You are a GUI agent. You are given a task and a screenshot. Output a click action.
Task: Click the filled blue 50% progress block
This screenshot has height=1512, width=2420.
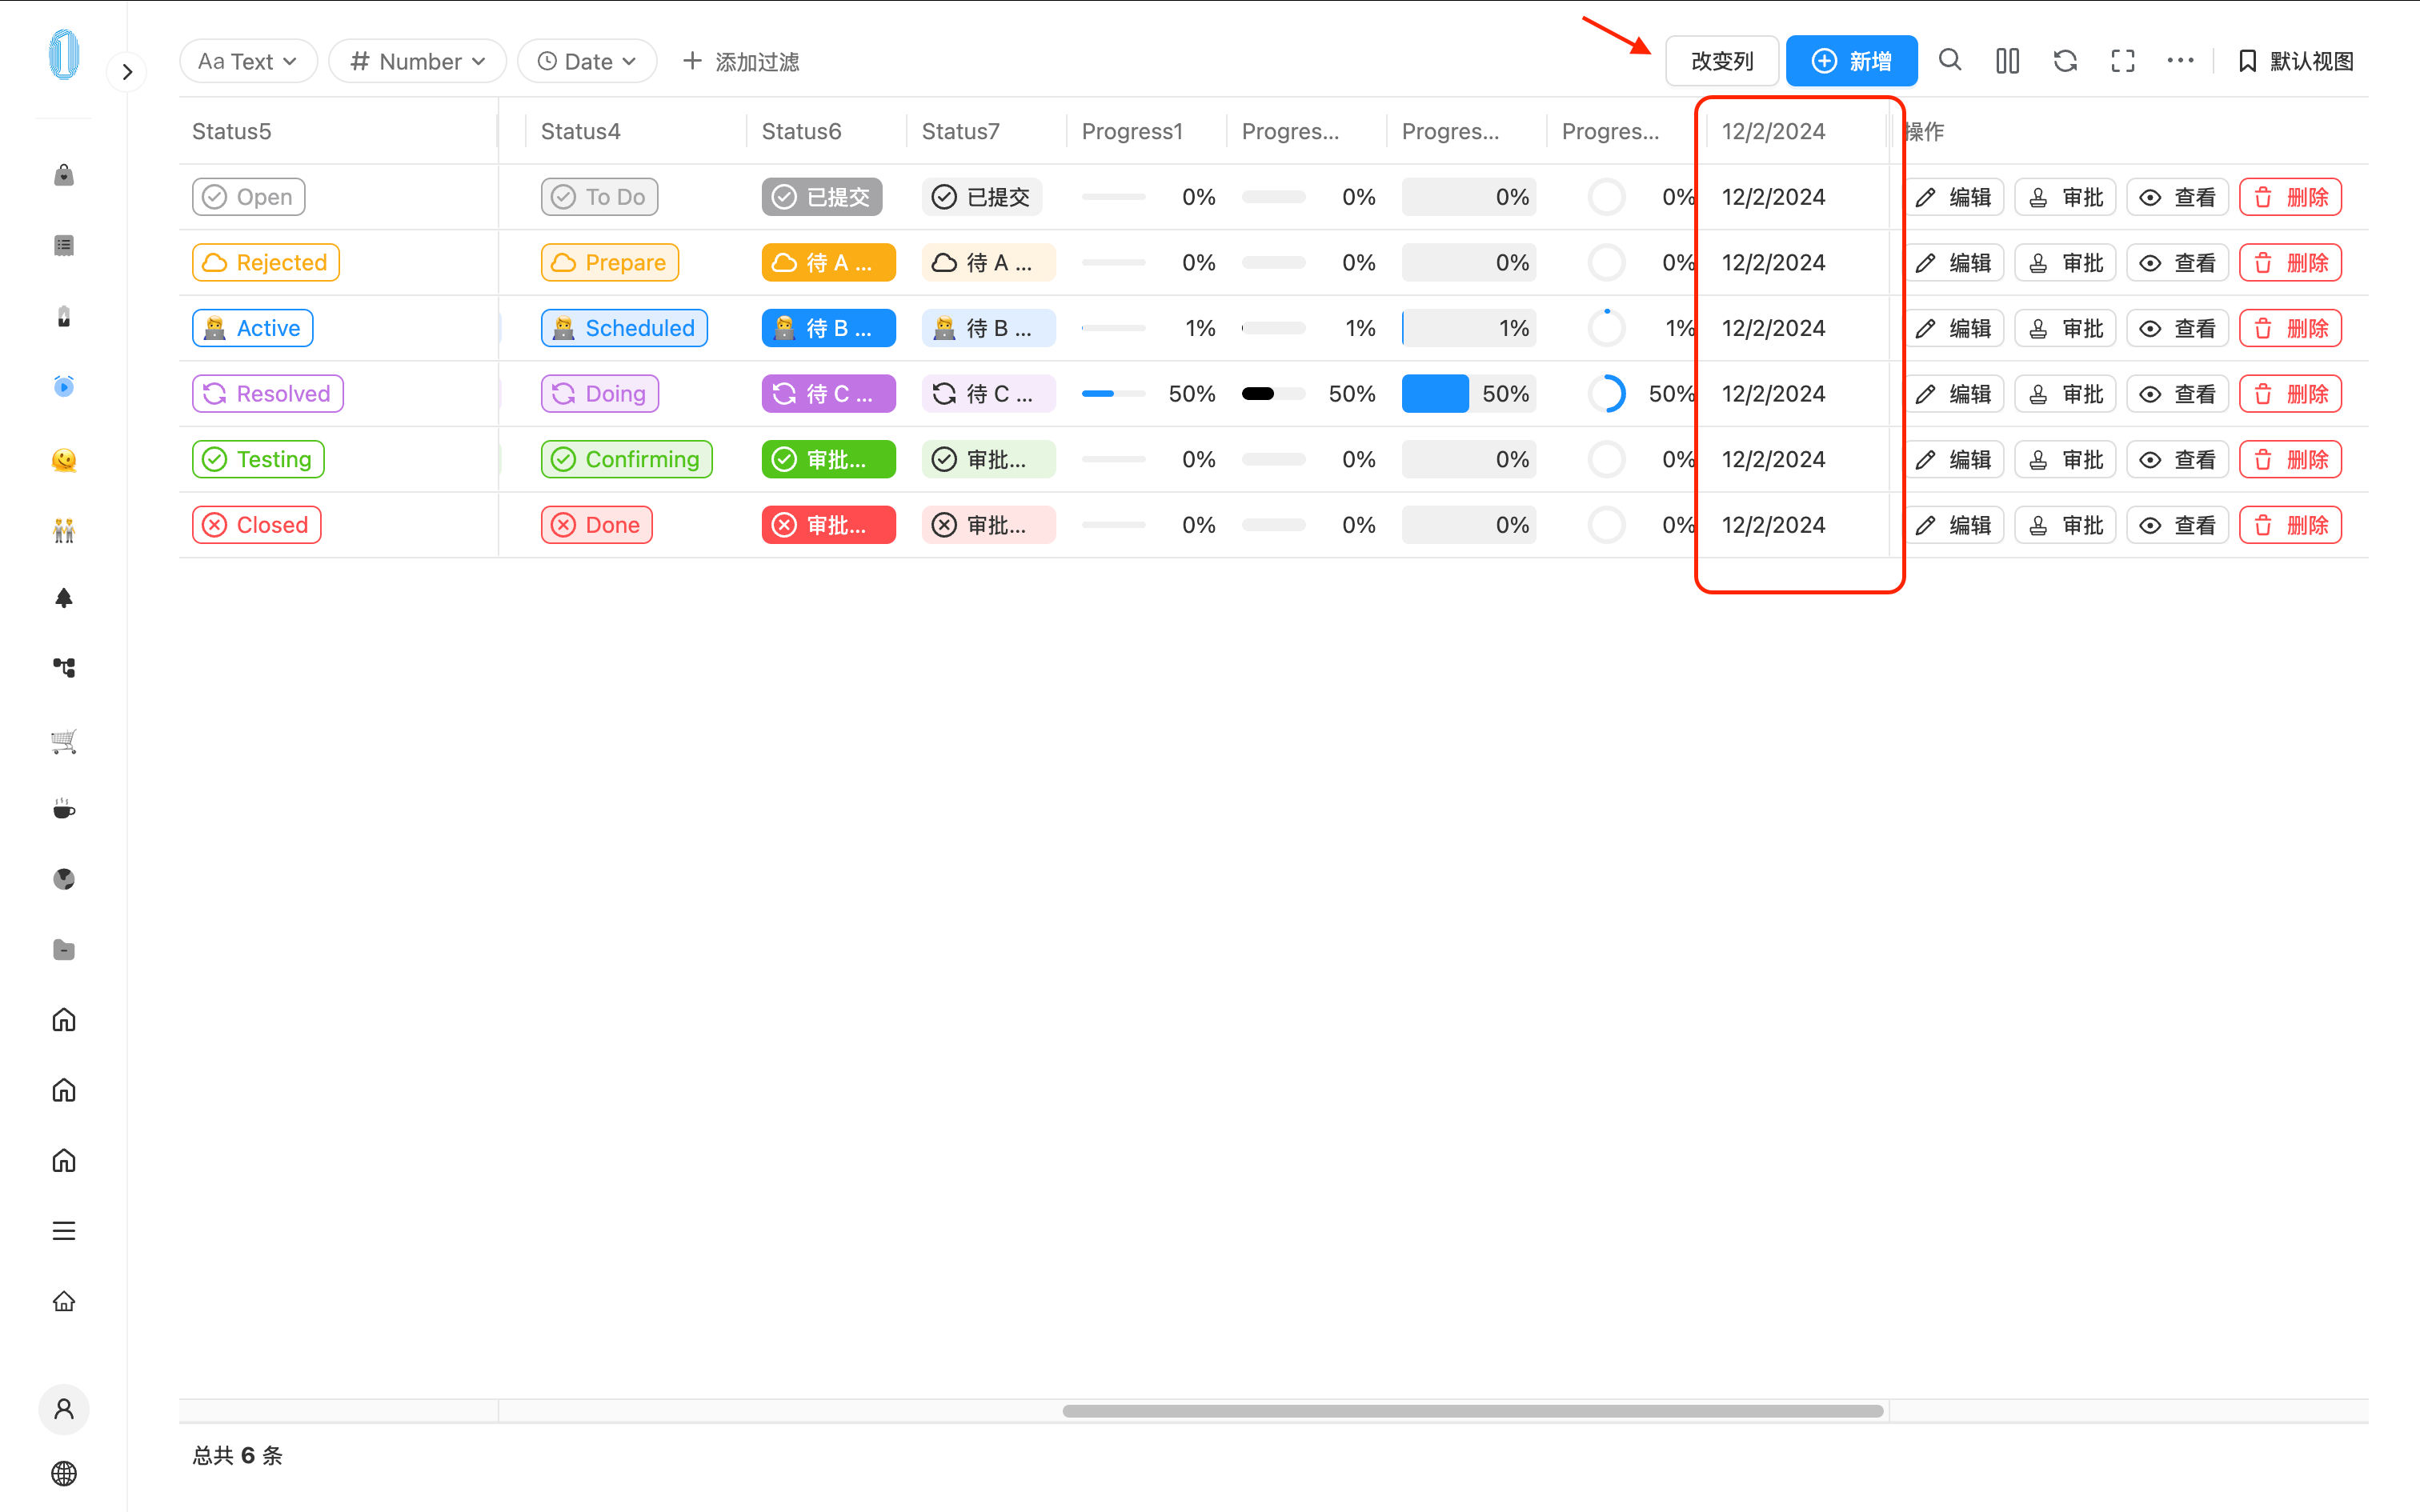tap(1435, 394)
